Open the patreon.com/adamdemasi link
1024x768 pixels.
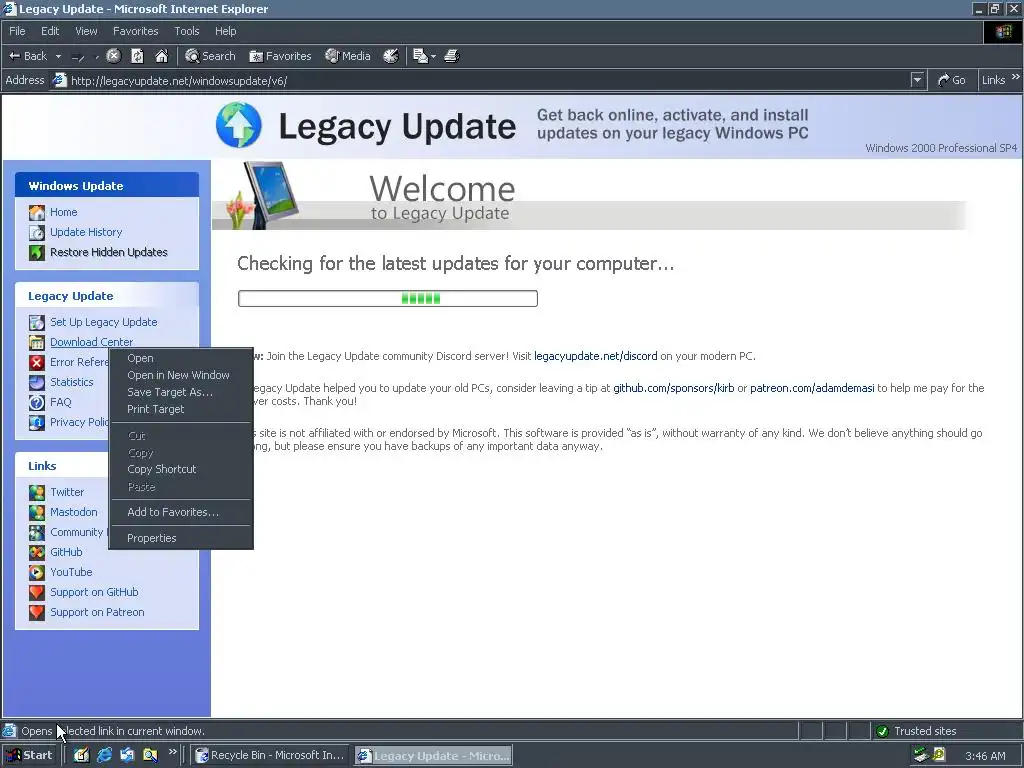coord(812,388)
